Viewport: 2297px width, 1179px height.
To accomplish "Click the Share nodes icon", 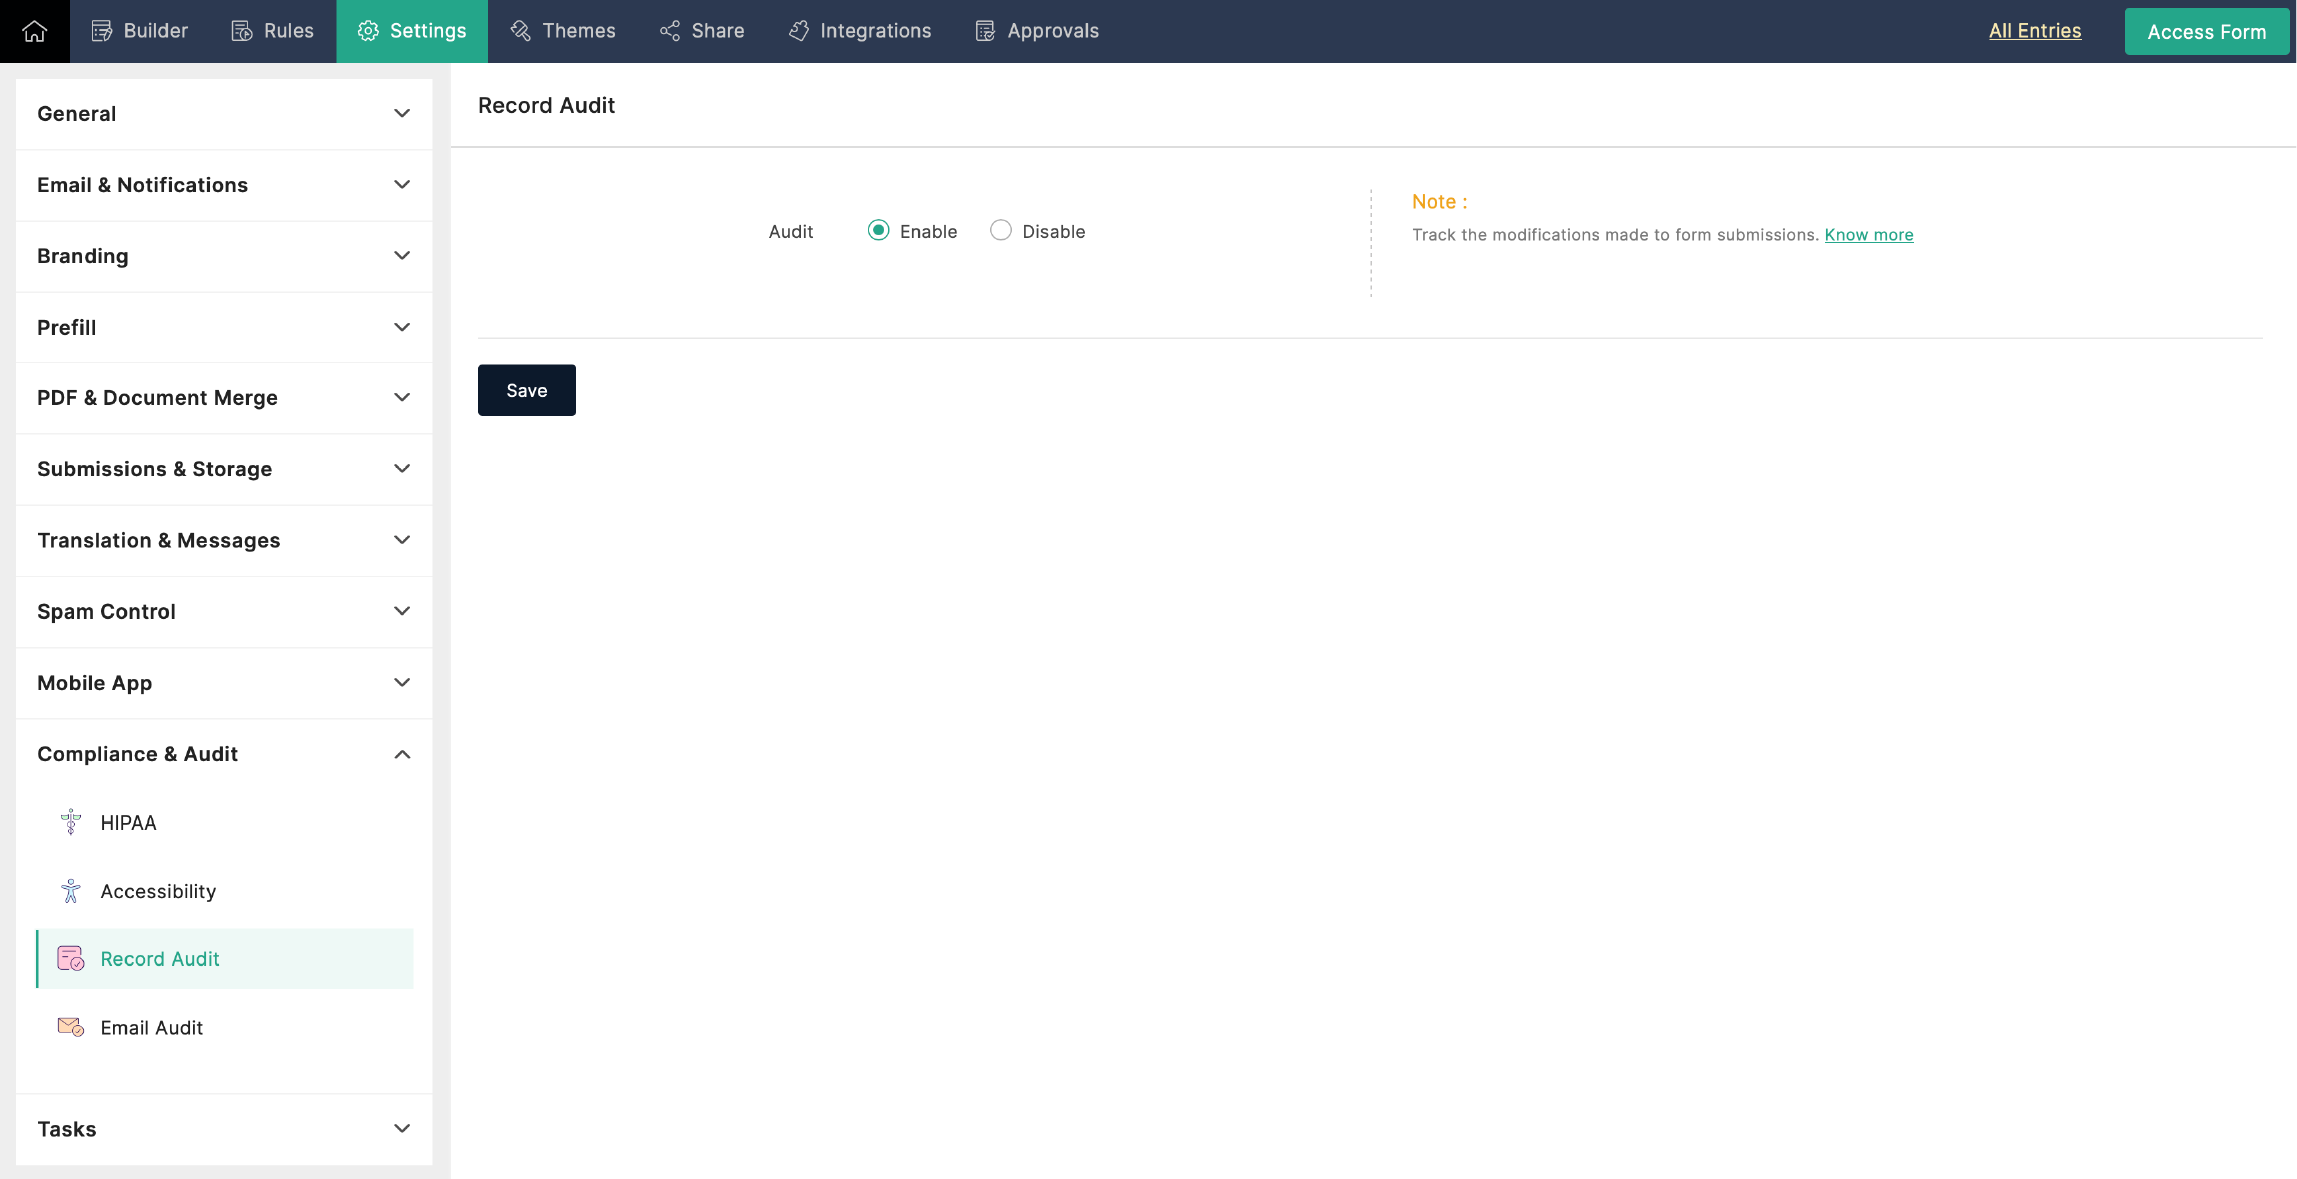I will [670, 31].
